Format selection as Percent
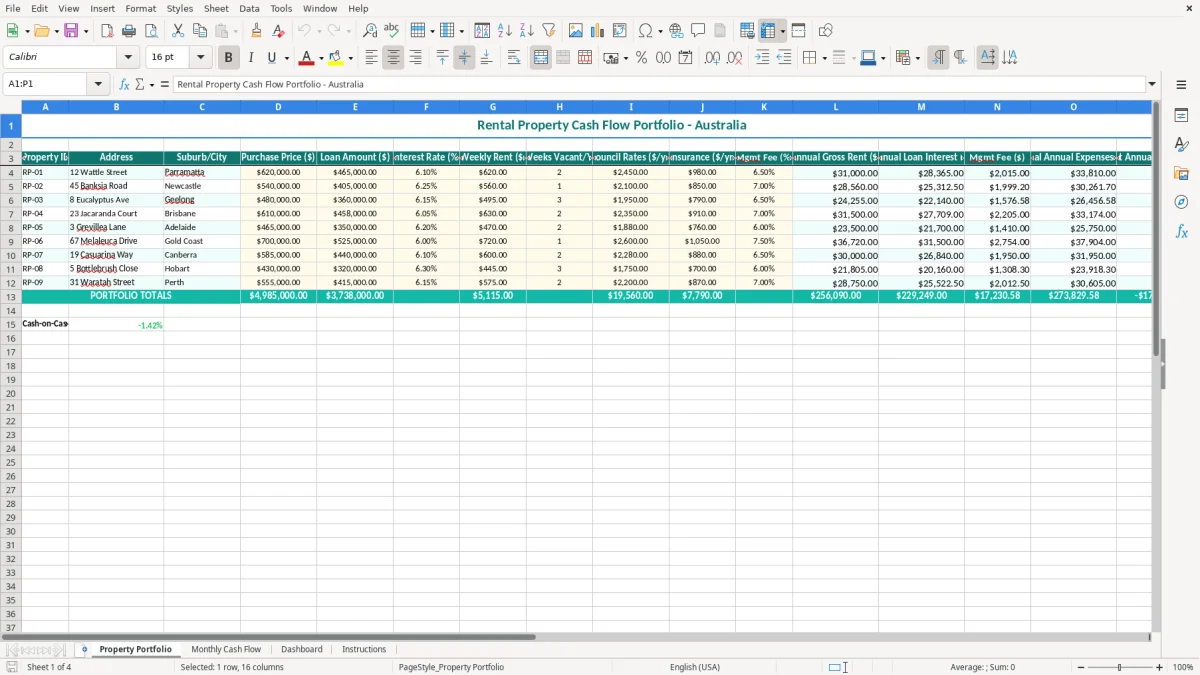 [x=641, y=58]
